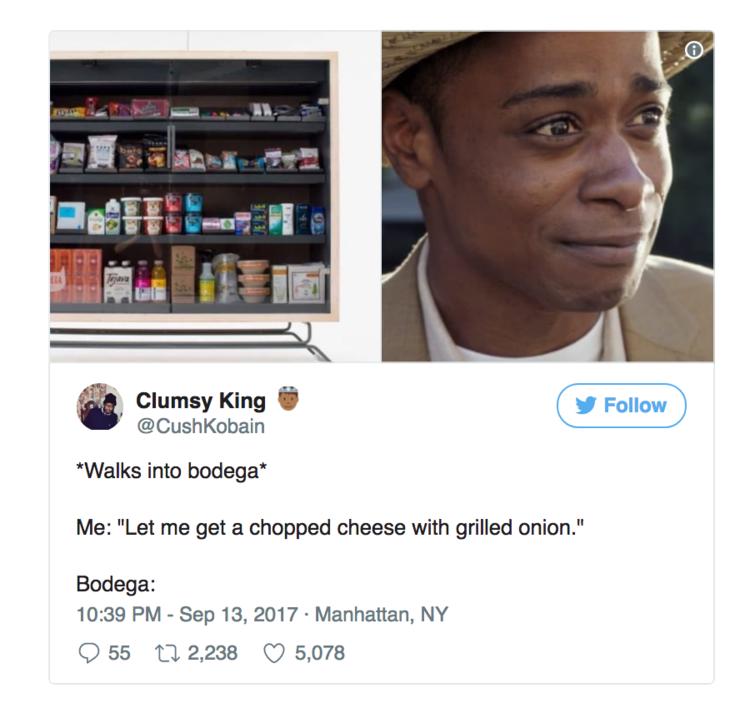Click the emoji next to Clumsy King
Image resolution: width=750 pixels, height=708 pixels.
(288, 399)
